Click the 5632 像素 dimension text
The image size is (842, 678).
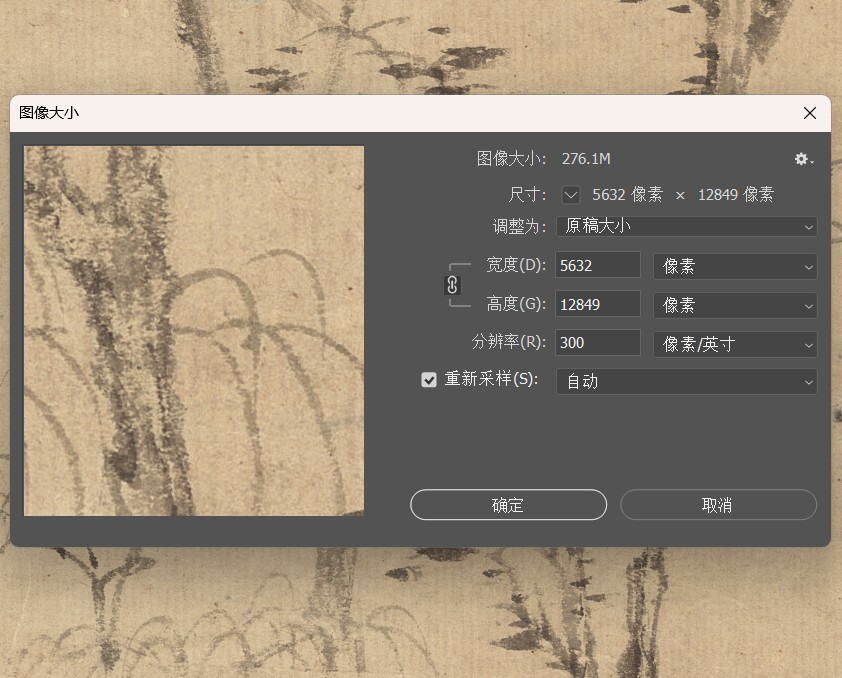(627, 194)
